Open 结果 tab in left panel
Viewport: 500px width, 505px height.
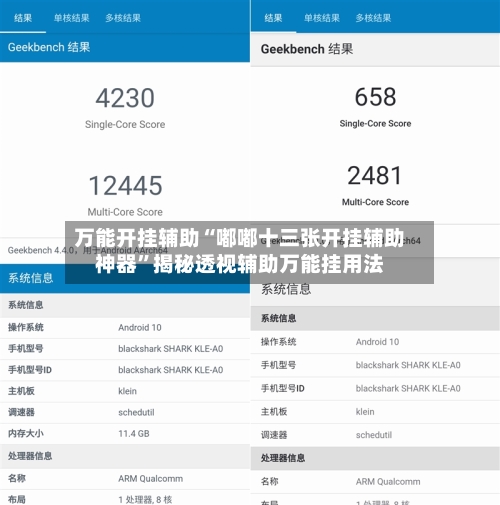(x=23, y=18)
